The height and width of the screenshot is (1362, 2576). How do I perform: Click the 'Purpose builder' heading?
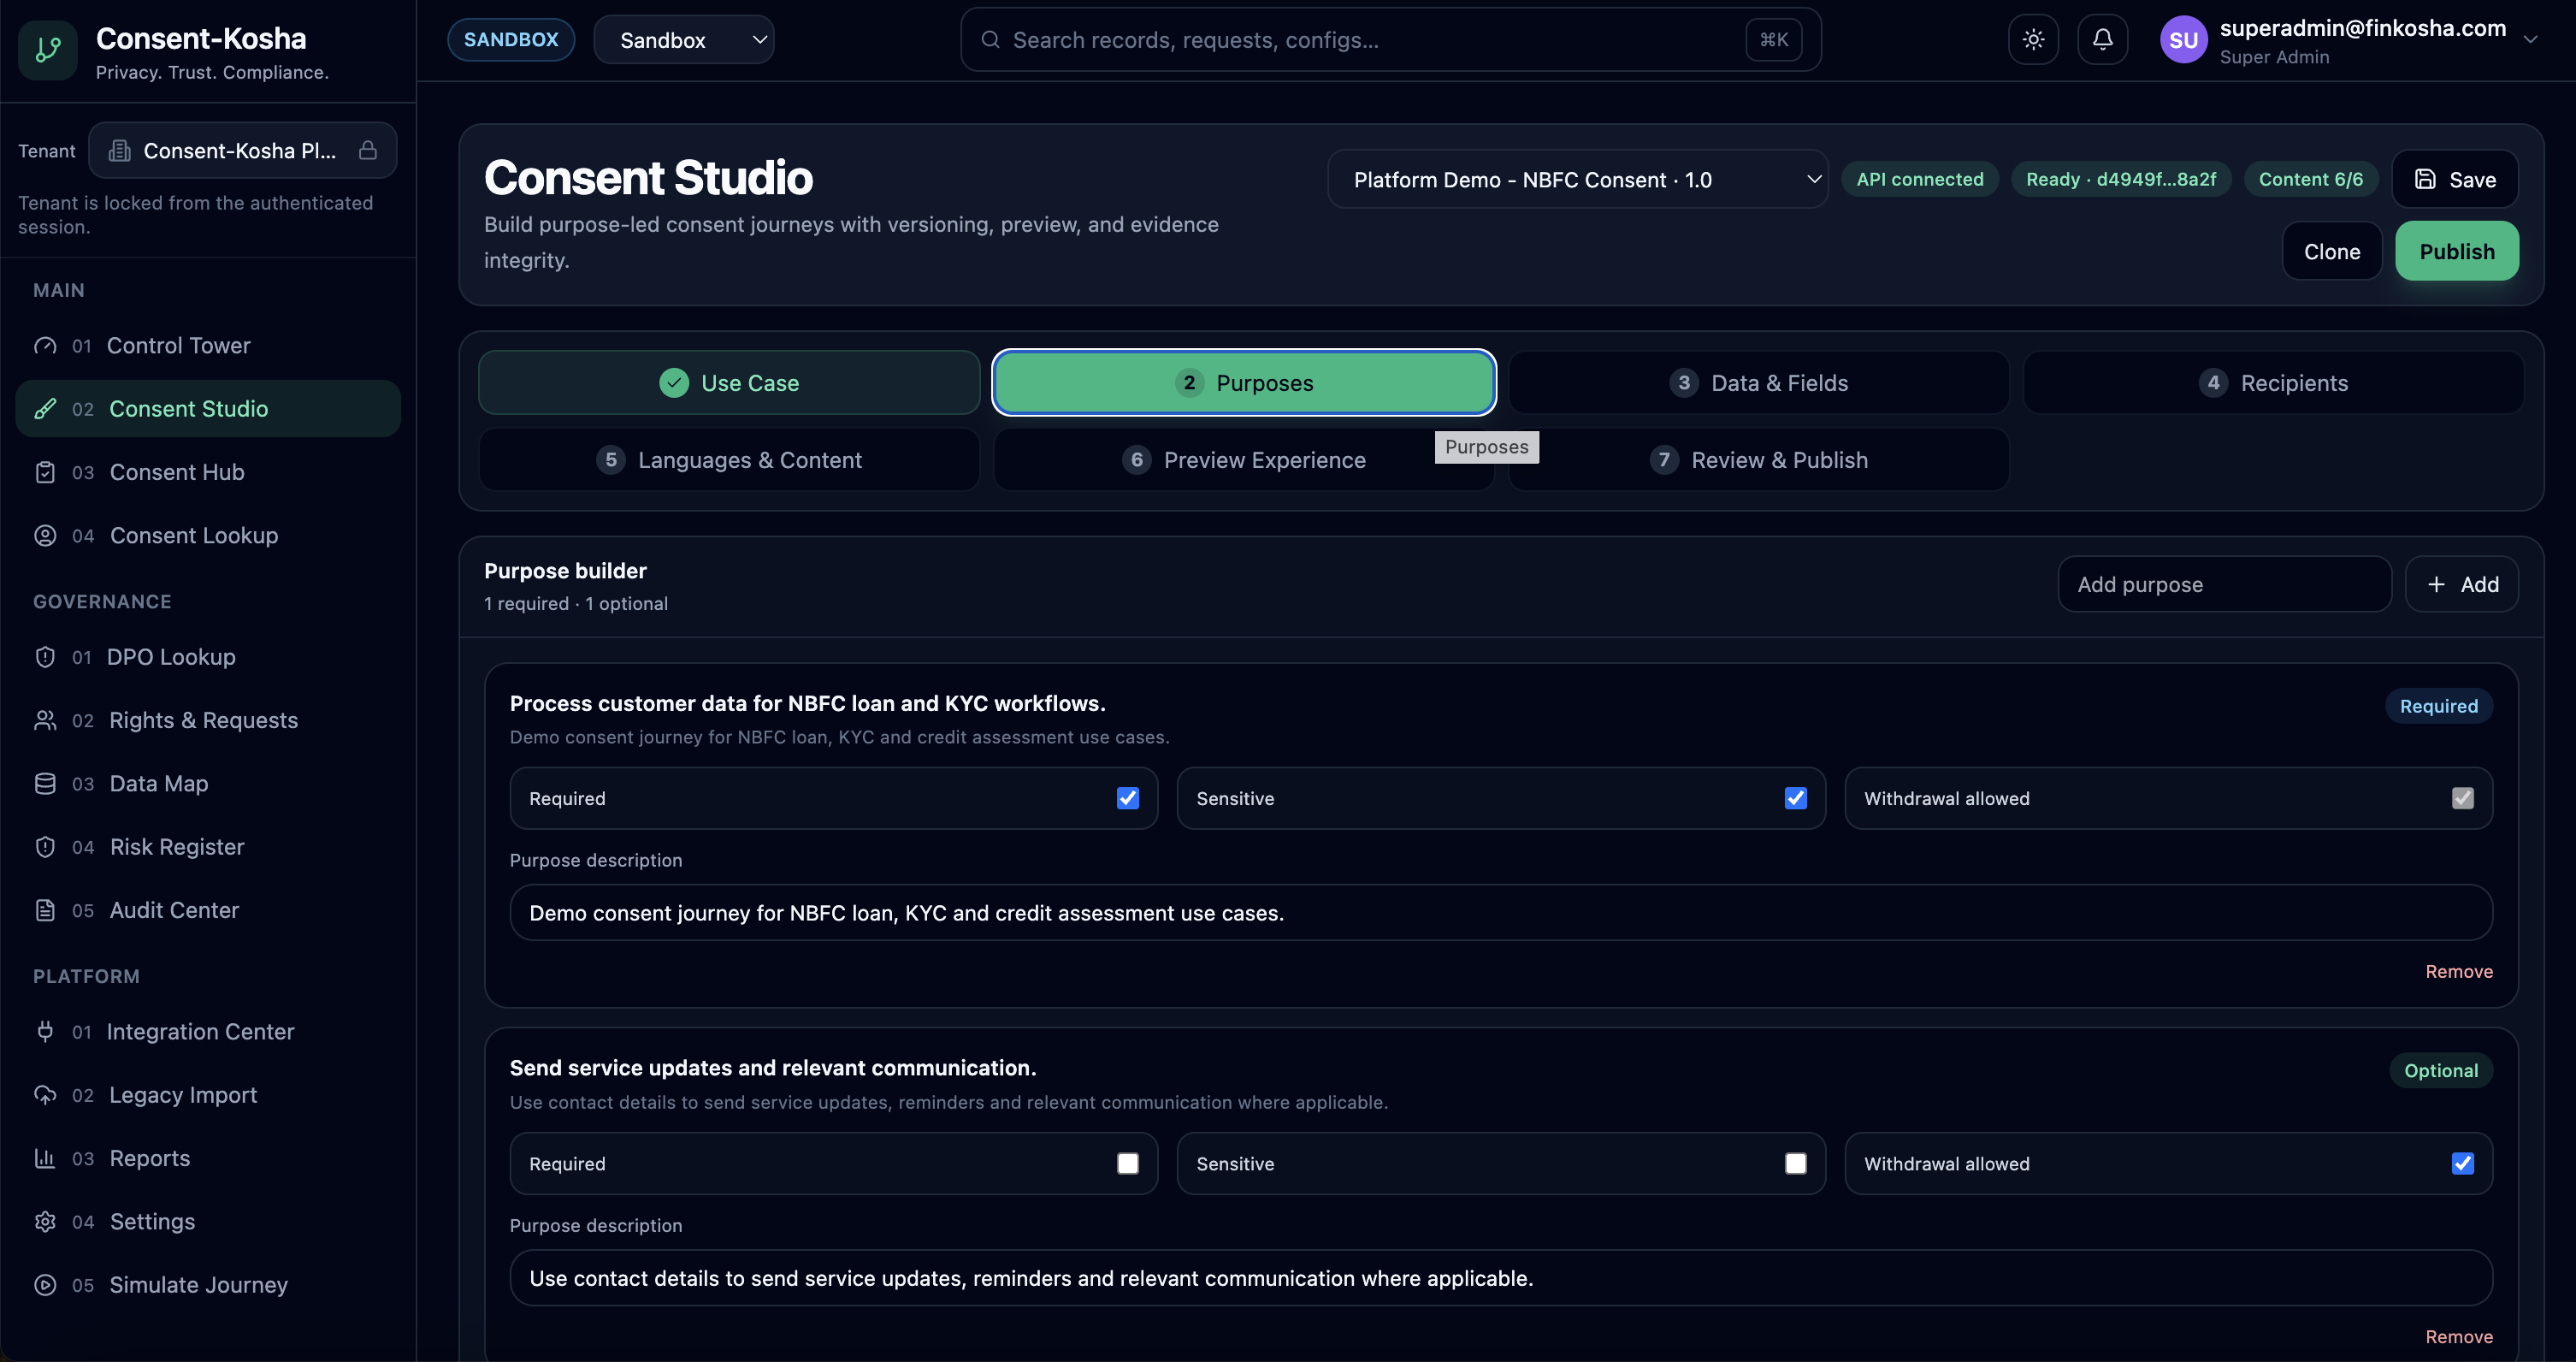(x=565, y=571)
